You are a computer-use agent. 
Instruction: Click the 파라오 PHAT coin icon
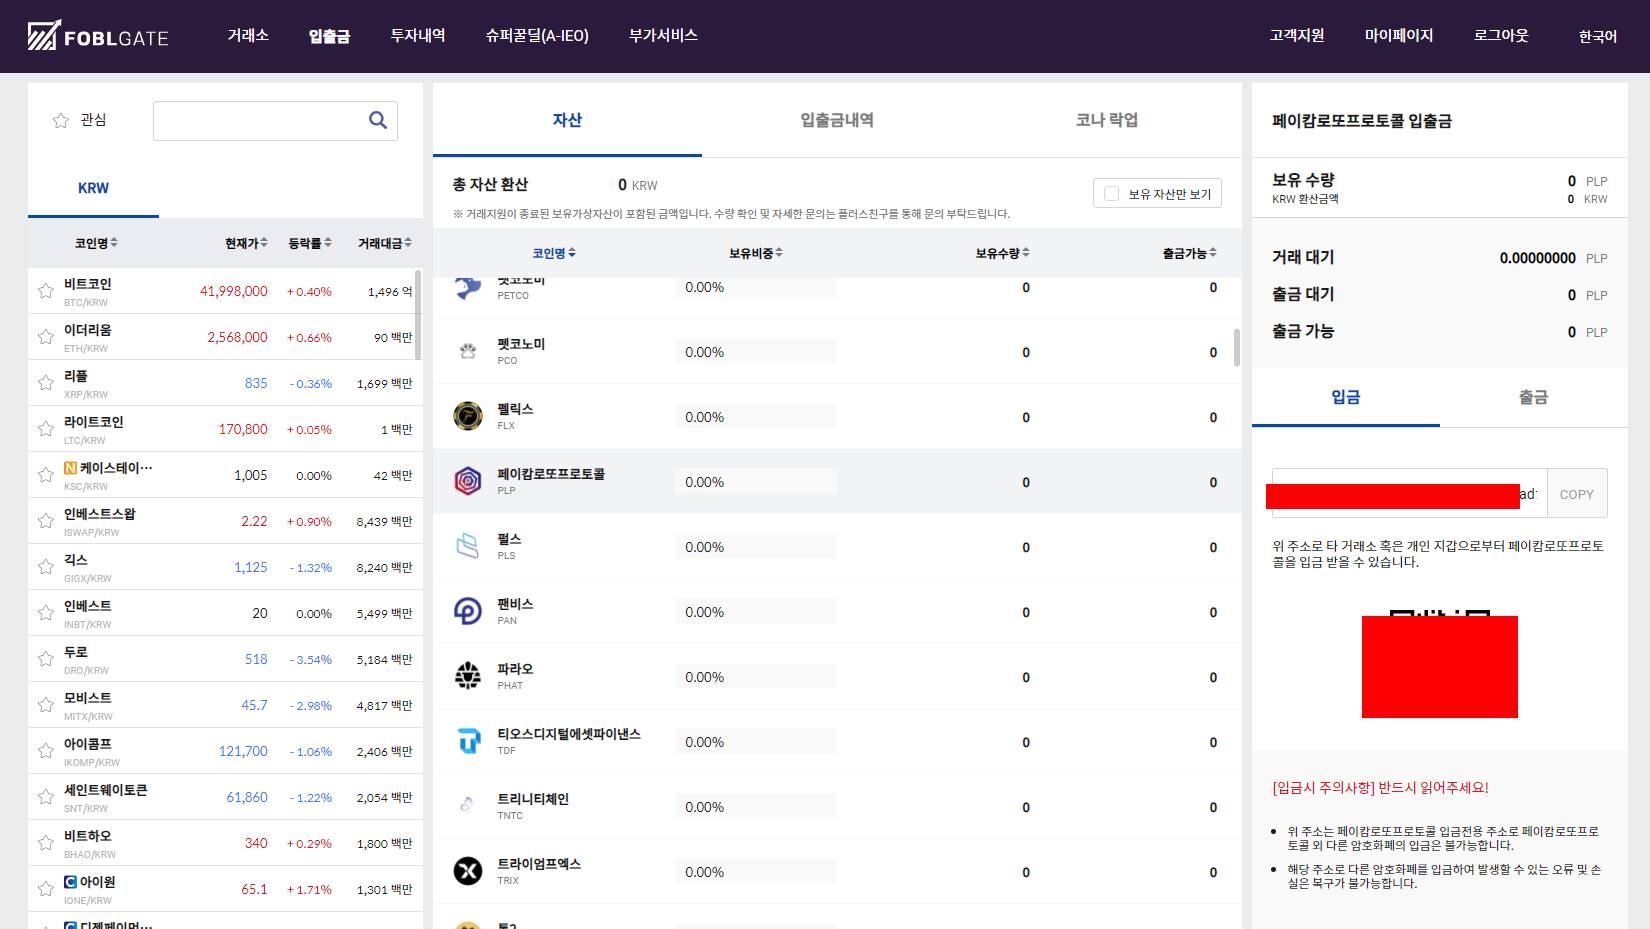468,676
